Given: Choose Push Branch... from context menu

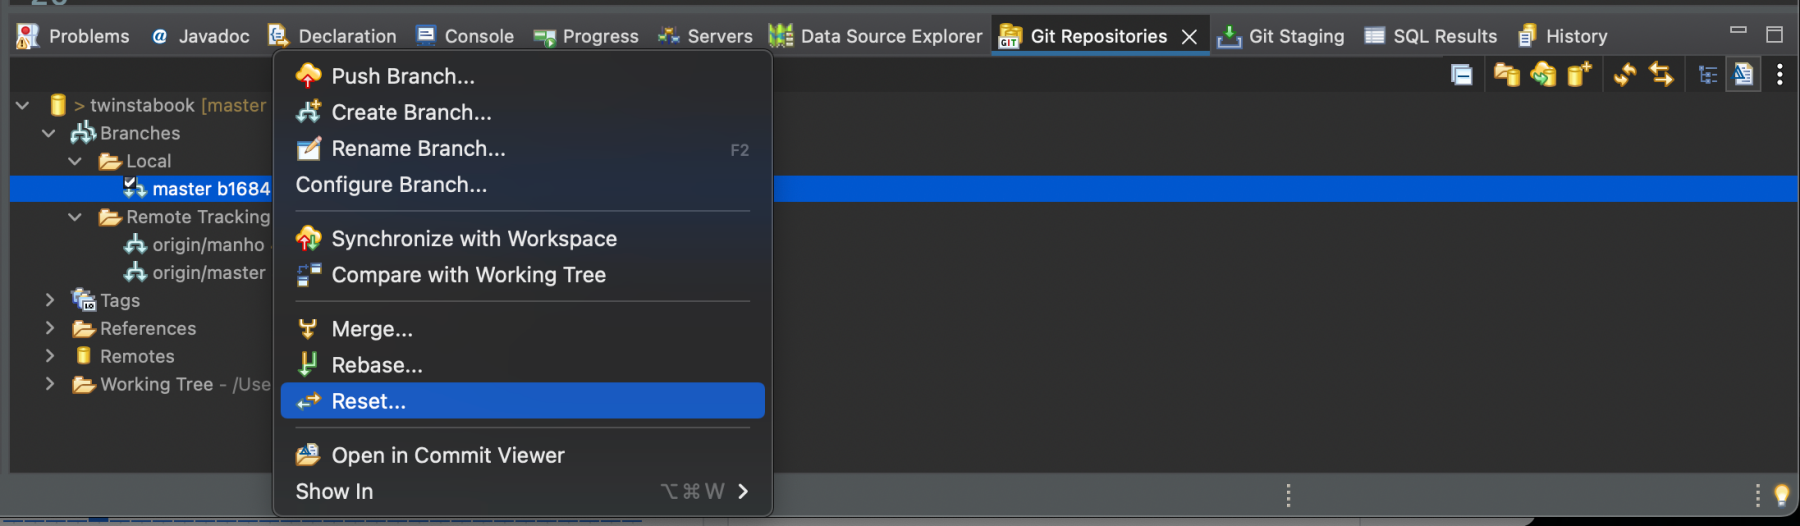Looking at the screenshot, I should pos(522,76).
